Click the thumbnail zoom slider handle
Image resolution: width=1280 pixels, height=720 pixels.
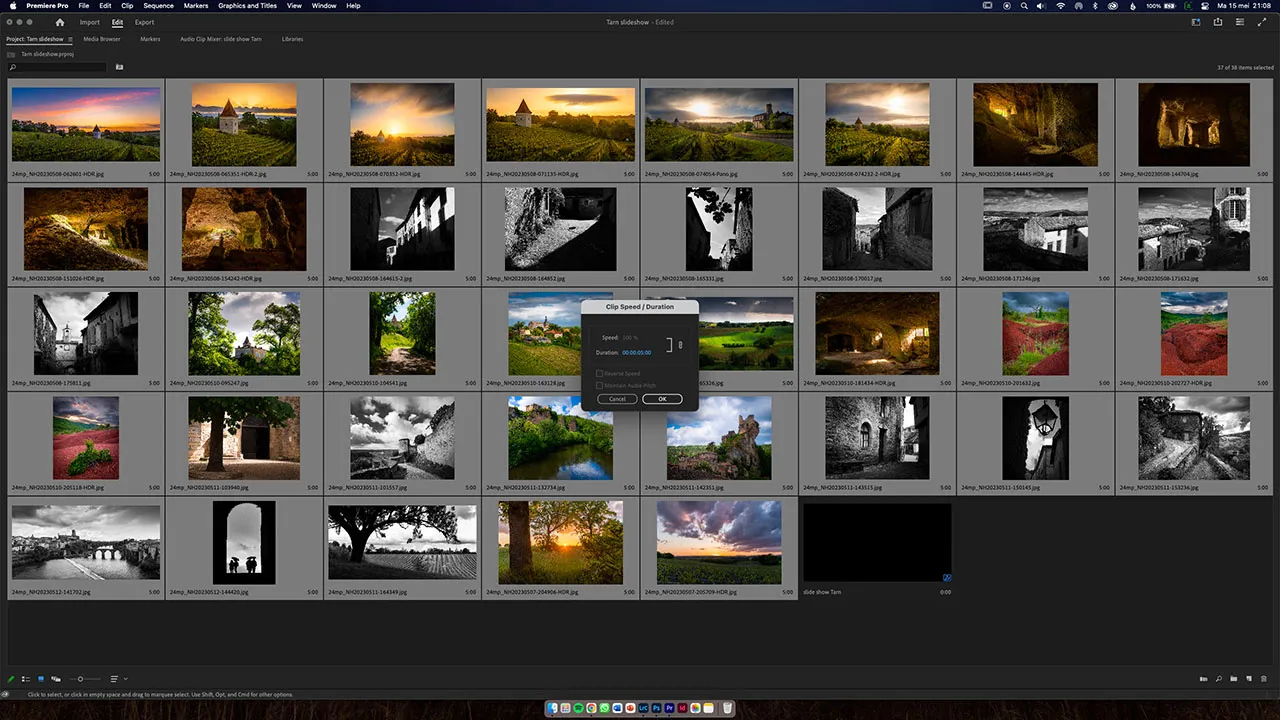81,679
